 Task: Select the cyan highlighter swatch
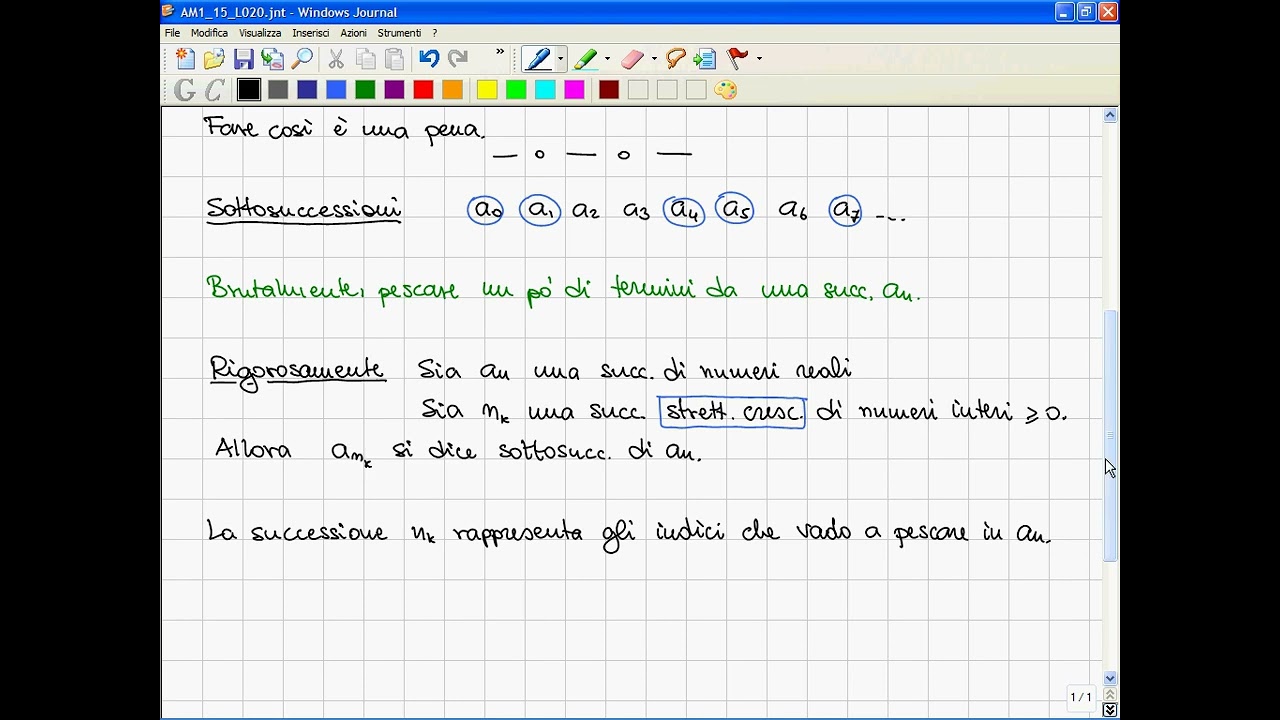tap(545, 90)
